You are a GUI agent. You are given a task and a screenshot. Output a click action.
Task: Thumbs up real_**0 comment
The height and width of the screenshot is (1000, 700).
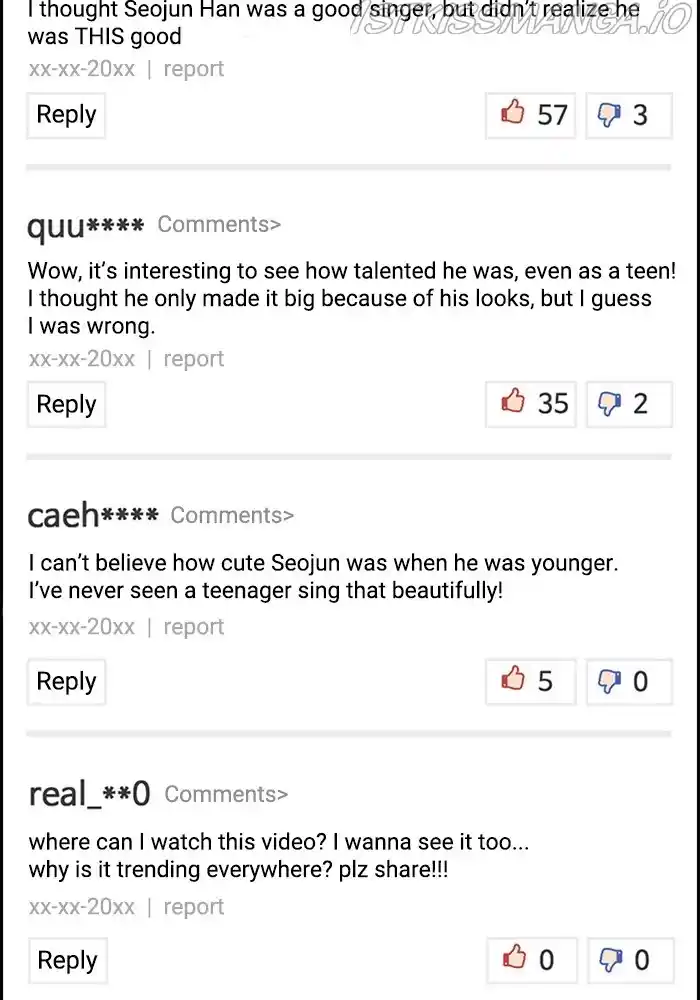(531, 960)
